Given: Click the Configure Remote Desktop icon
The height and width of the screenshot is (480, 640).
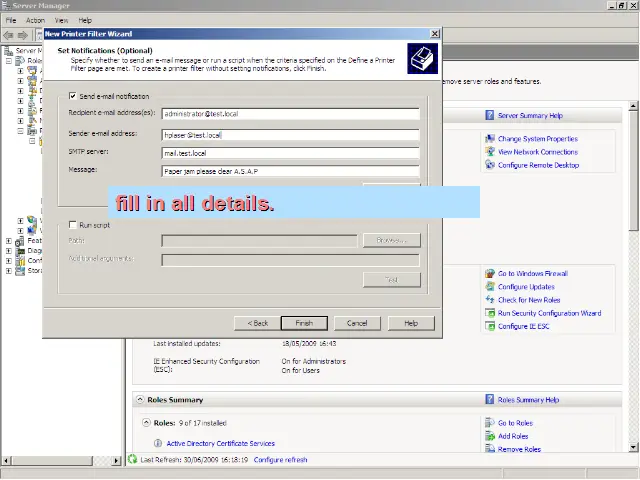Looking at the screenshot, I should pos(490,165).
